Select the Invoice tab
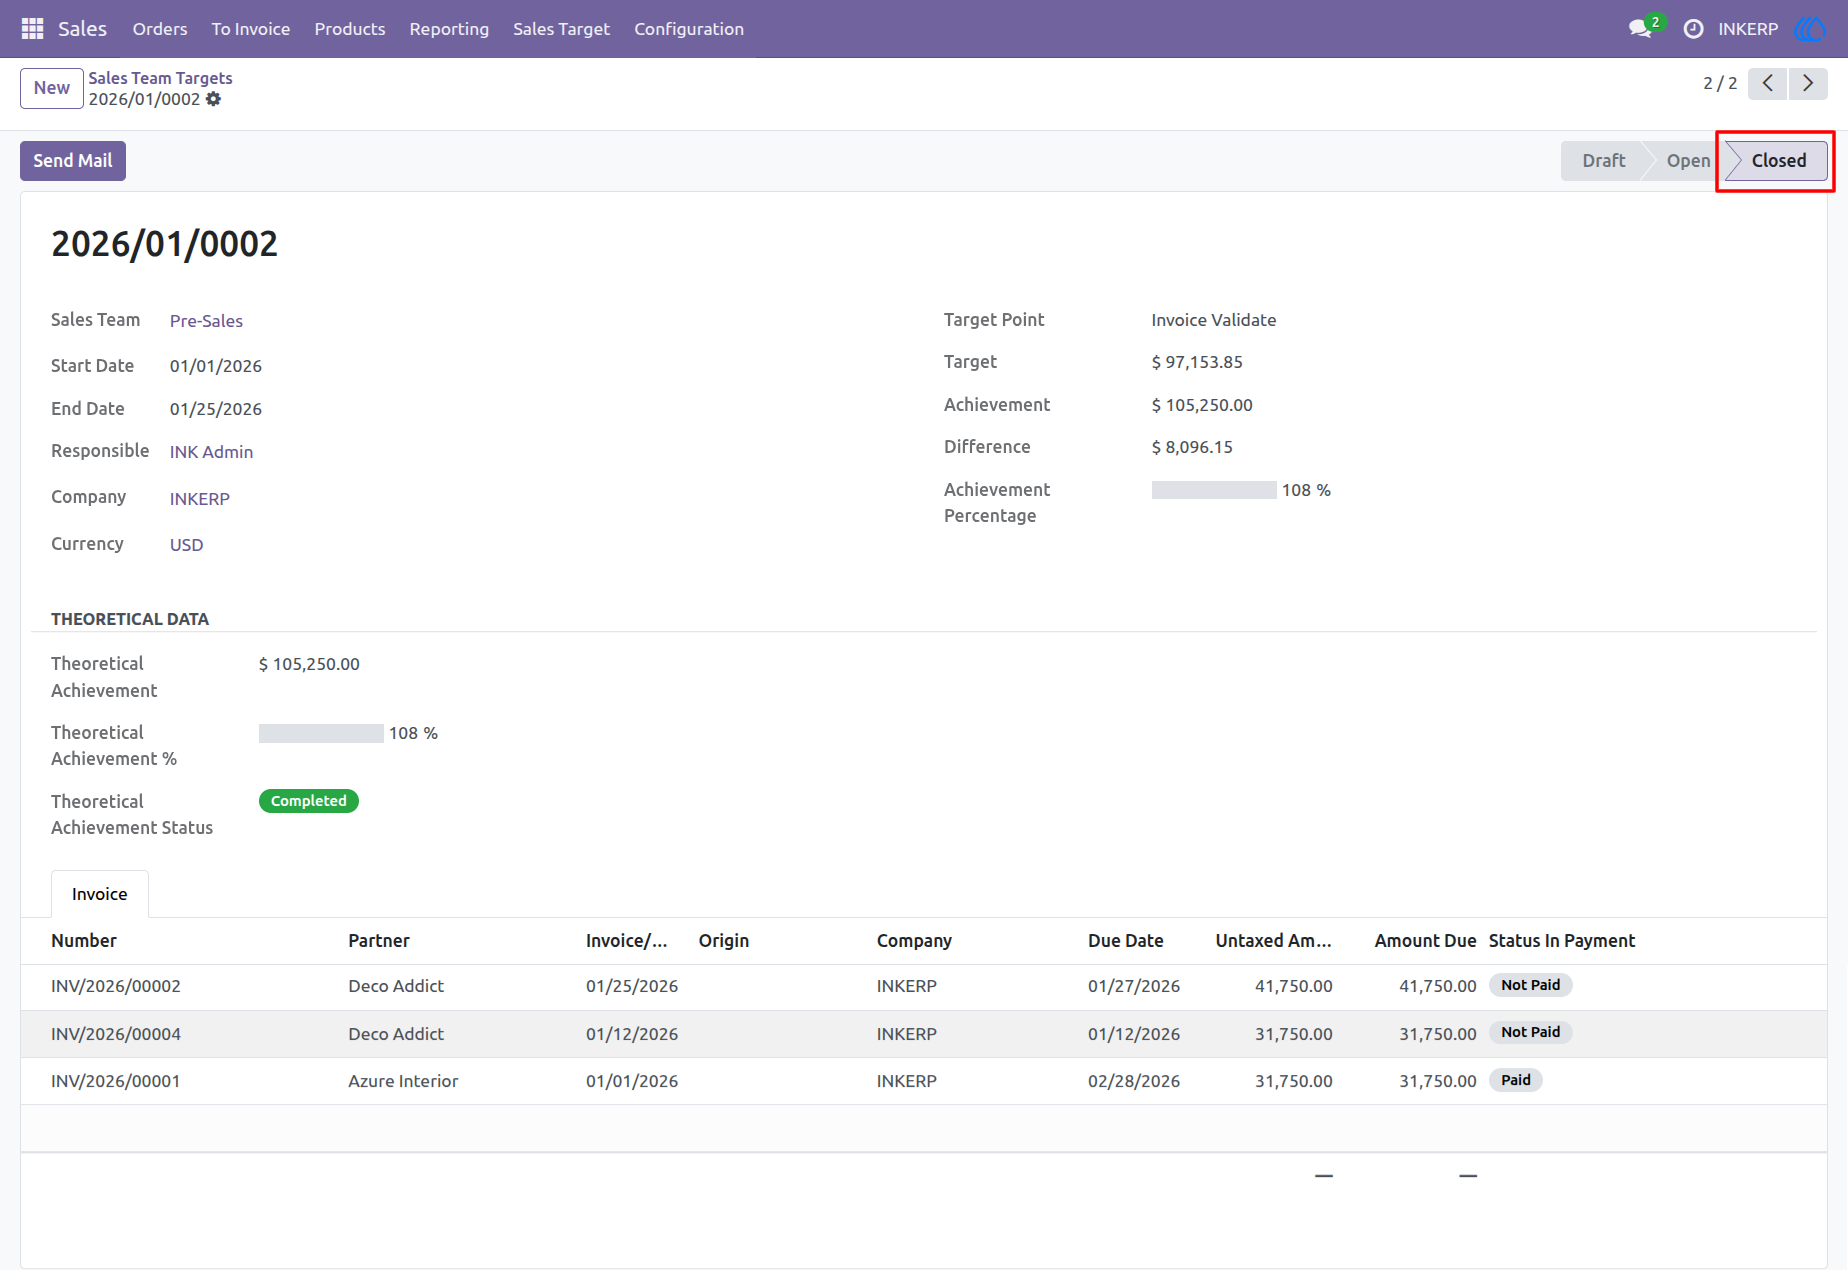 pyautogui.click(x=100, y=894)
